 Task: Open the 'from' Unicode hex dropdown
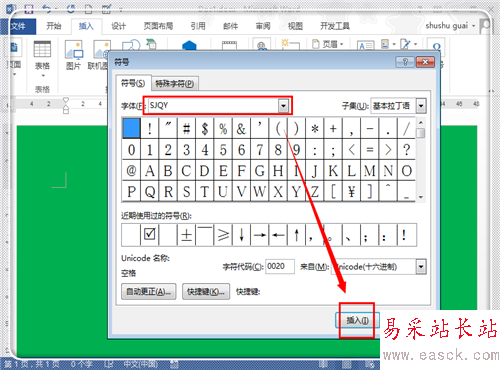[x=421, y=267]
